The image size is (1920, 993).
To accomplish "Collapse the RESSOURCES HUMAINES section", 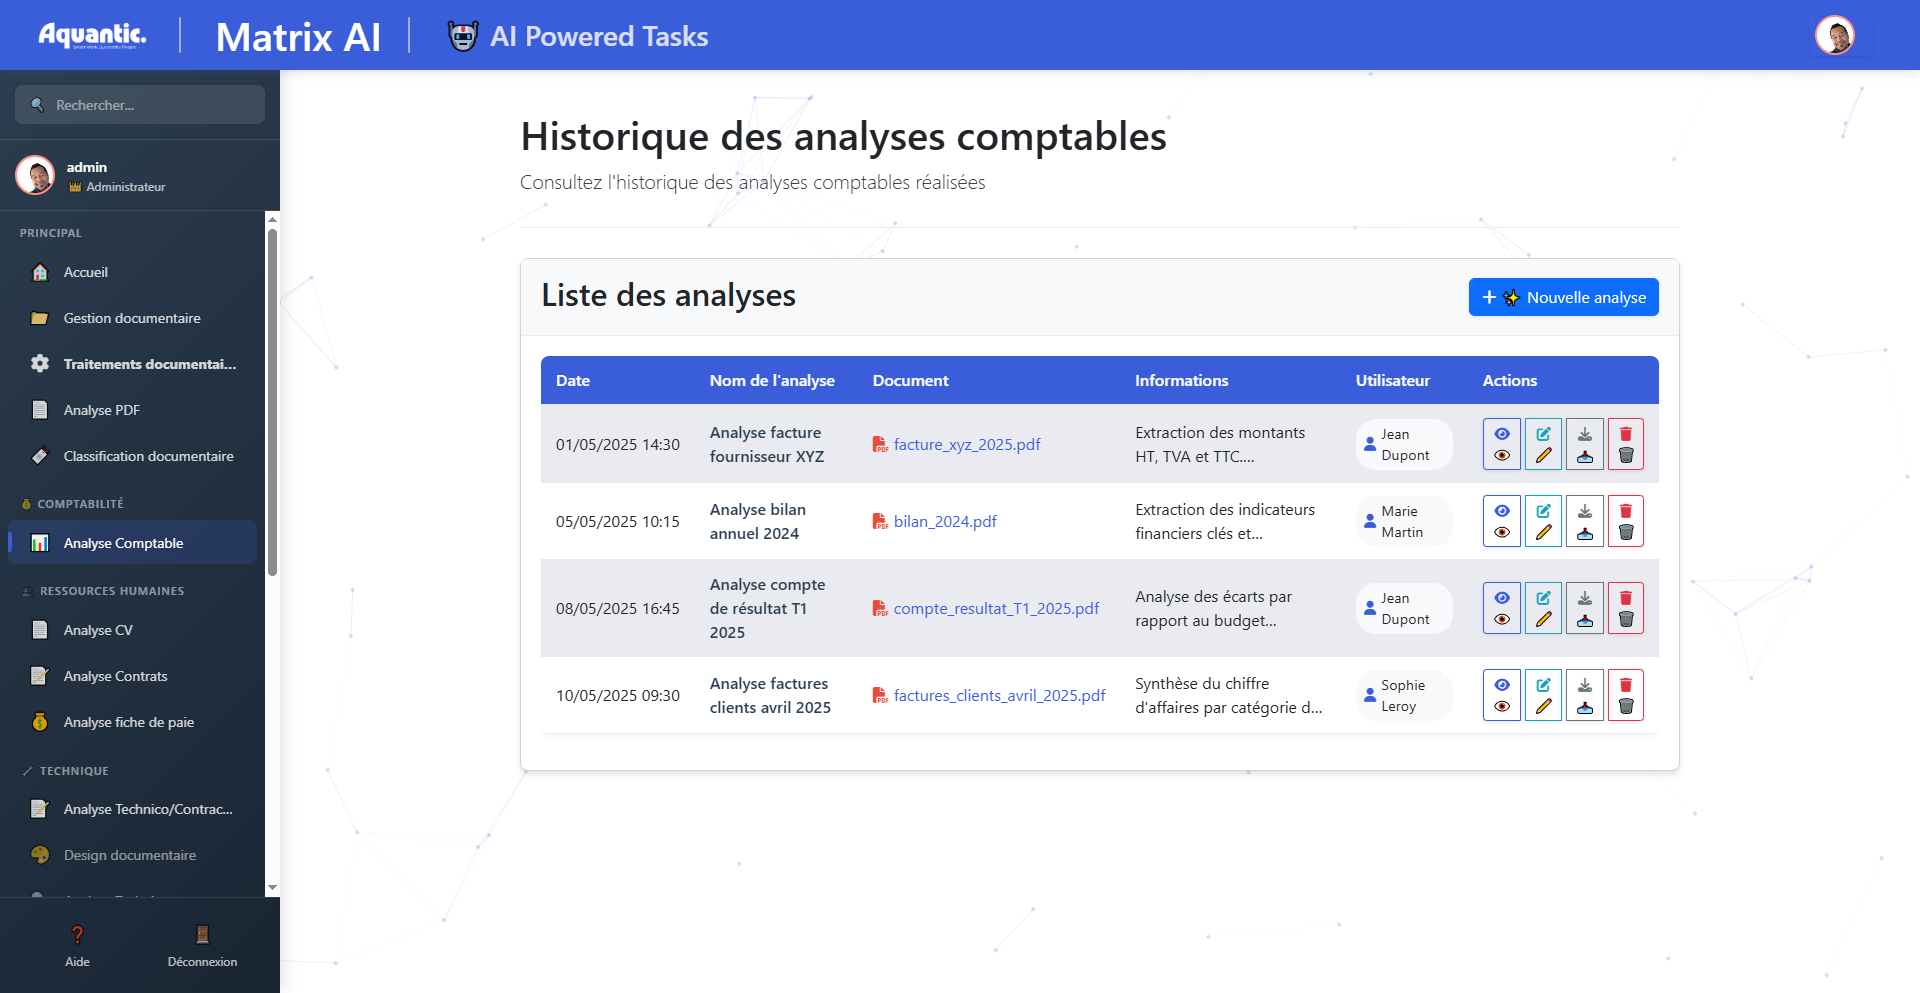I will click(102, 591).
